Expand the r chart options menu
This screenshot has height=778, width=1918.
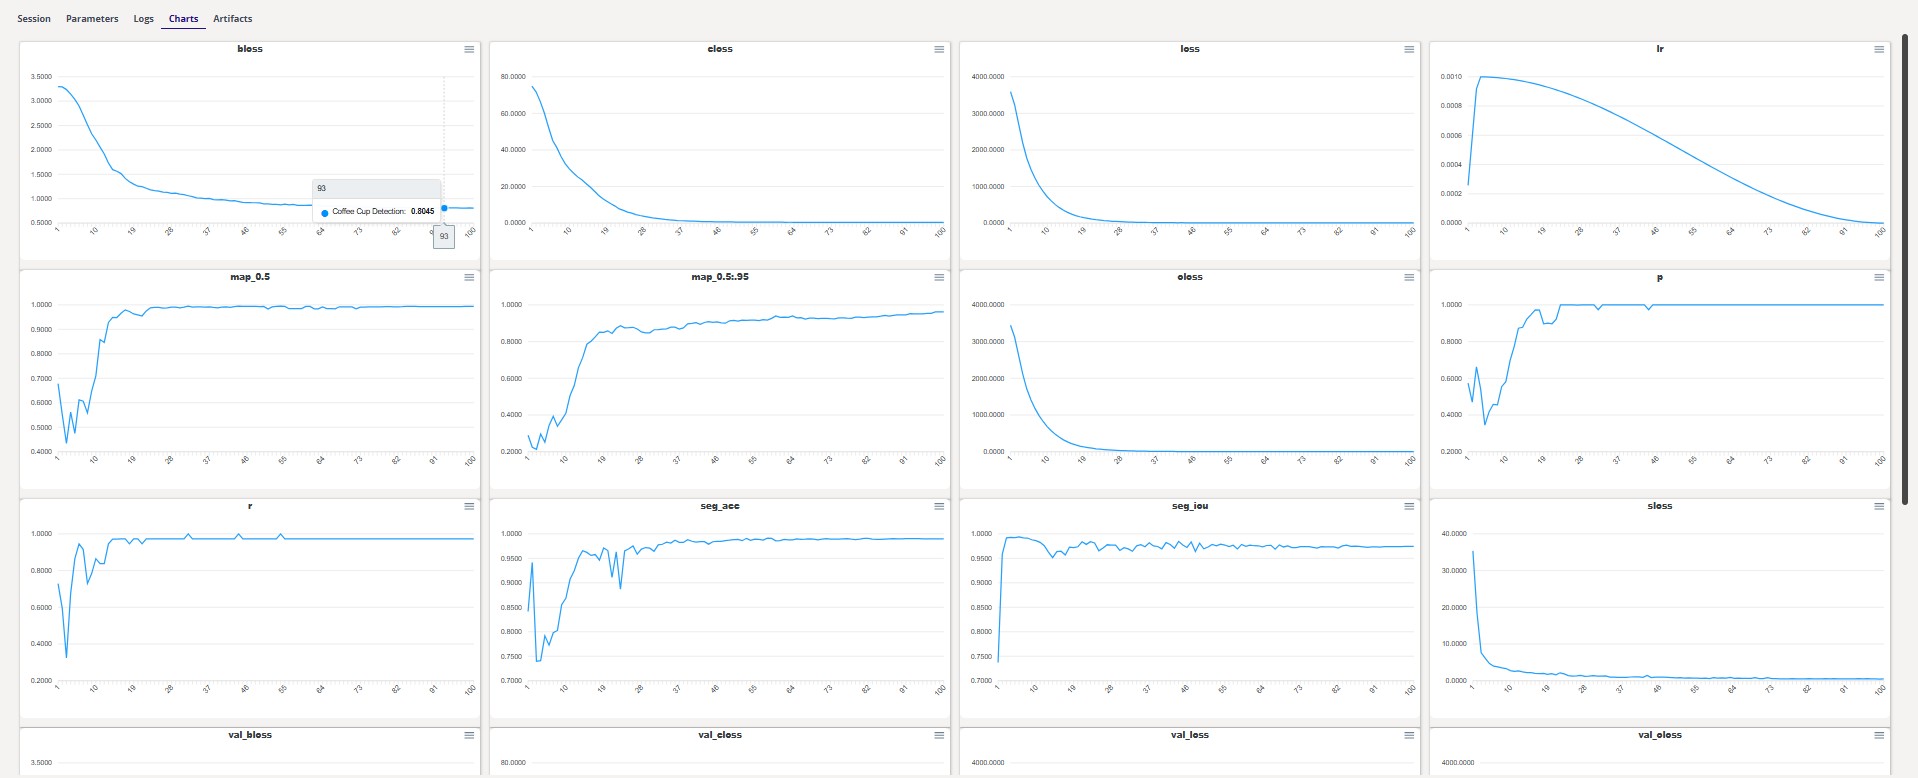coord(469,507)
